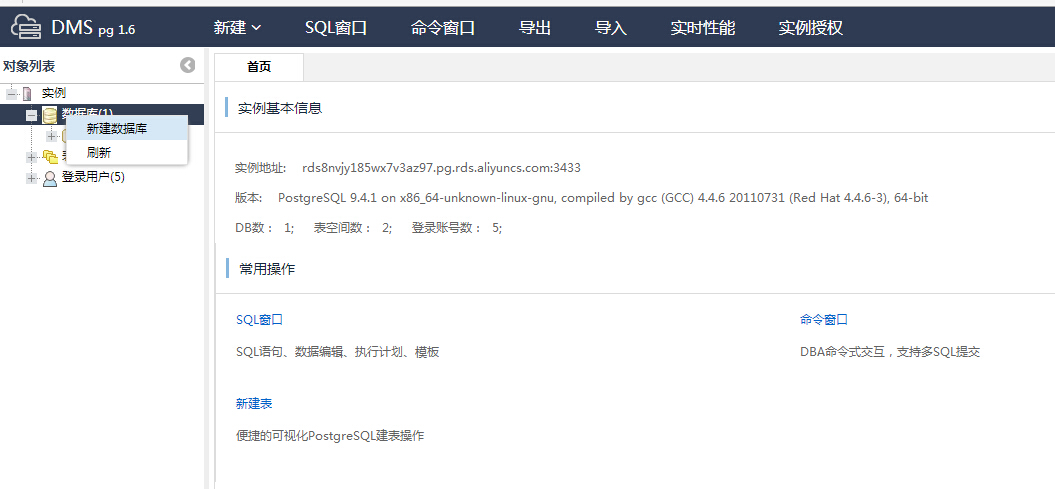This screenshot has width=1055, height=489.
Task: Open 实时性能 in the top menu
Action: pos(702,28)
